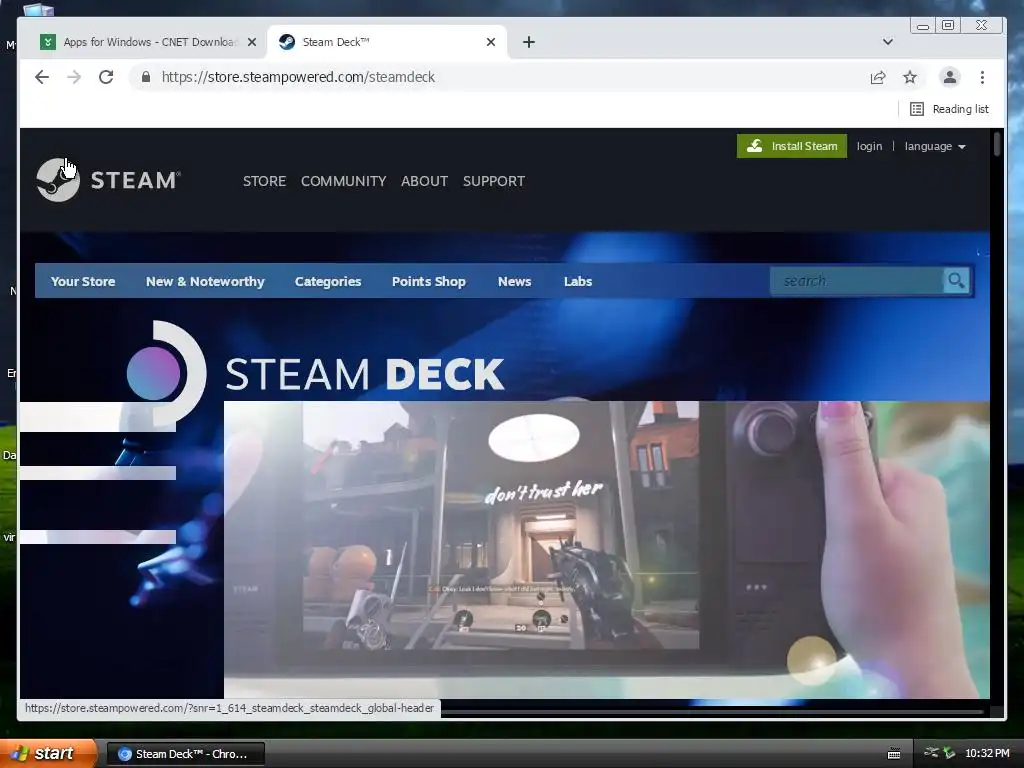Image resolution: width=1024 pixels, height=768 pixels.
Task: Switch to the Apps for Windows CNET tab
Action: click(148, 42)
